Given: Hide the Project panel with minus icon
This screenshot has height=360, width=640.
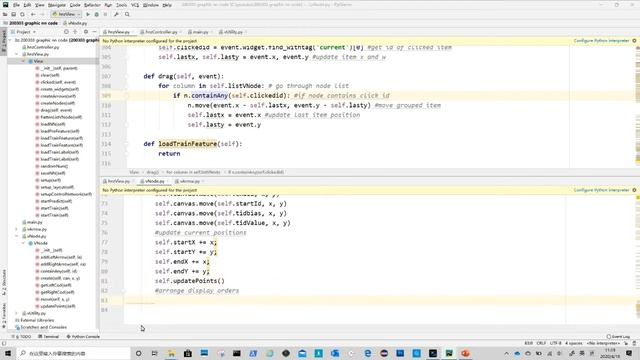Looking at the screenshot, I should [94, 32].
